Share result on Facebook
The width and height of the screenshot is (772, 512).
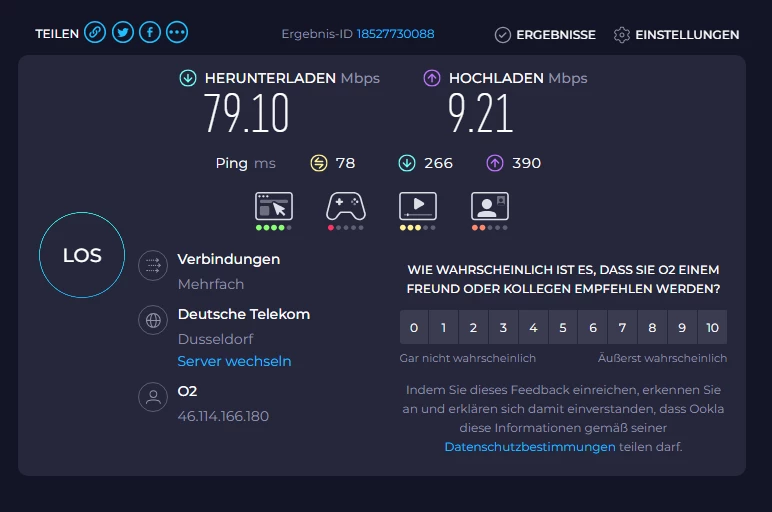(x=150, y=32)
